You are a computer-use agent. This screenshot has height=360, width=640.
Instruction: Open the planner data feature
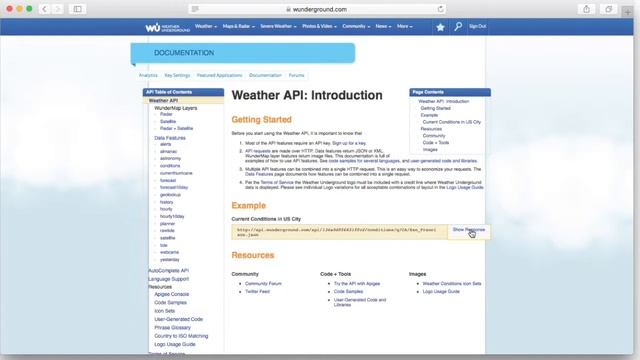(x=167, y=224)
